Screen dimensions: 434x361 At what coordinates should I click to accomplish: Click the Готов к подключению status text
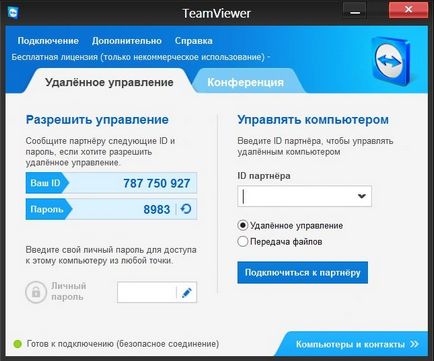[x=123, y=344]
